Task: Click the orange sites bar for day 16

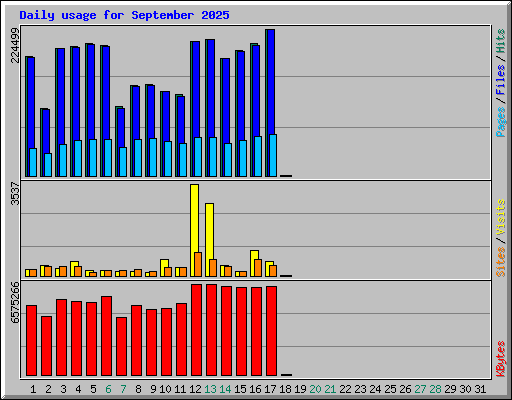Action: (x=258, y=268)
